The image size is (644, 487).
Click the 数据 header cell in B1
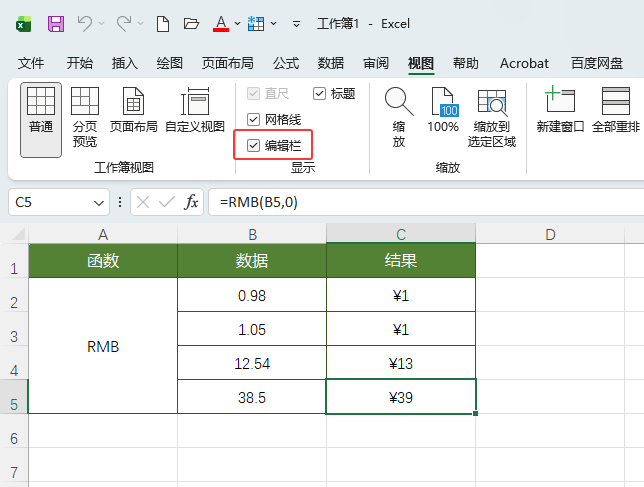point(252,261)
